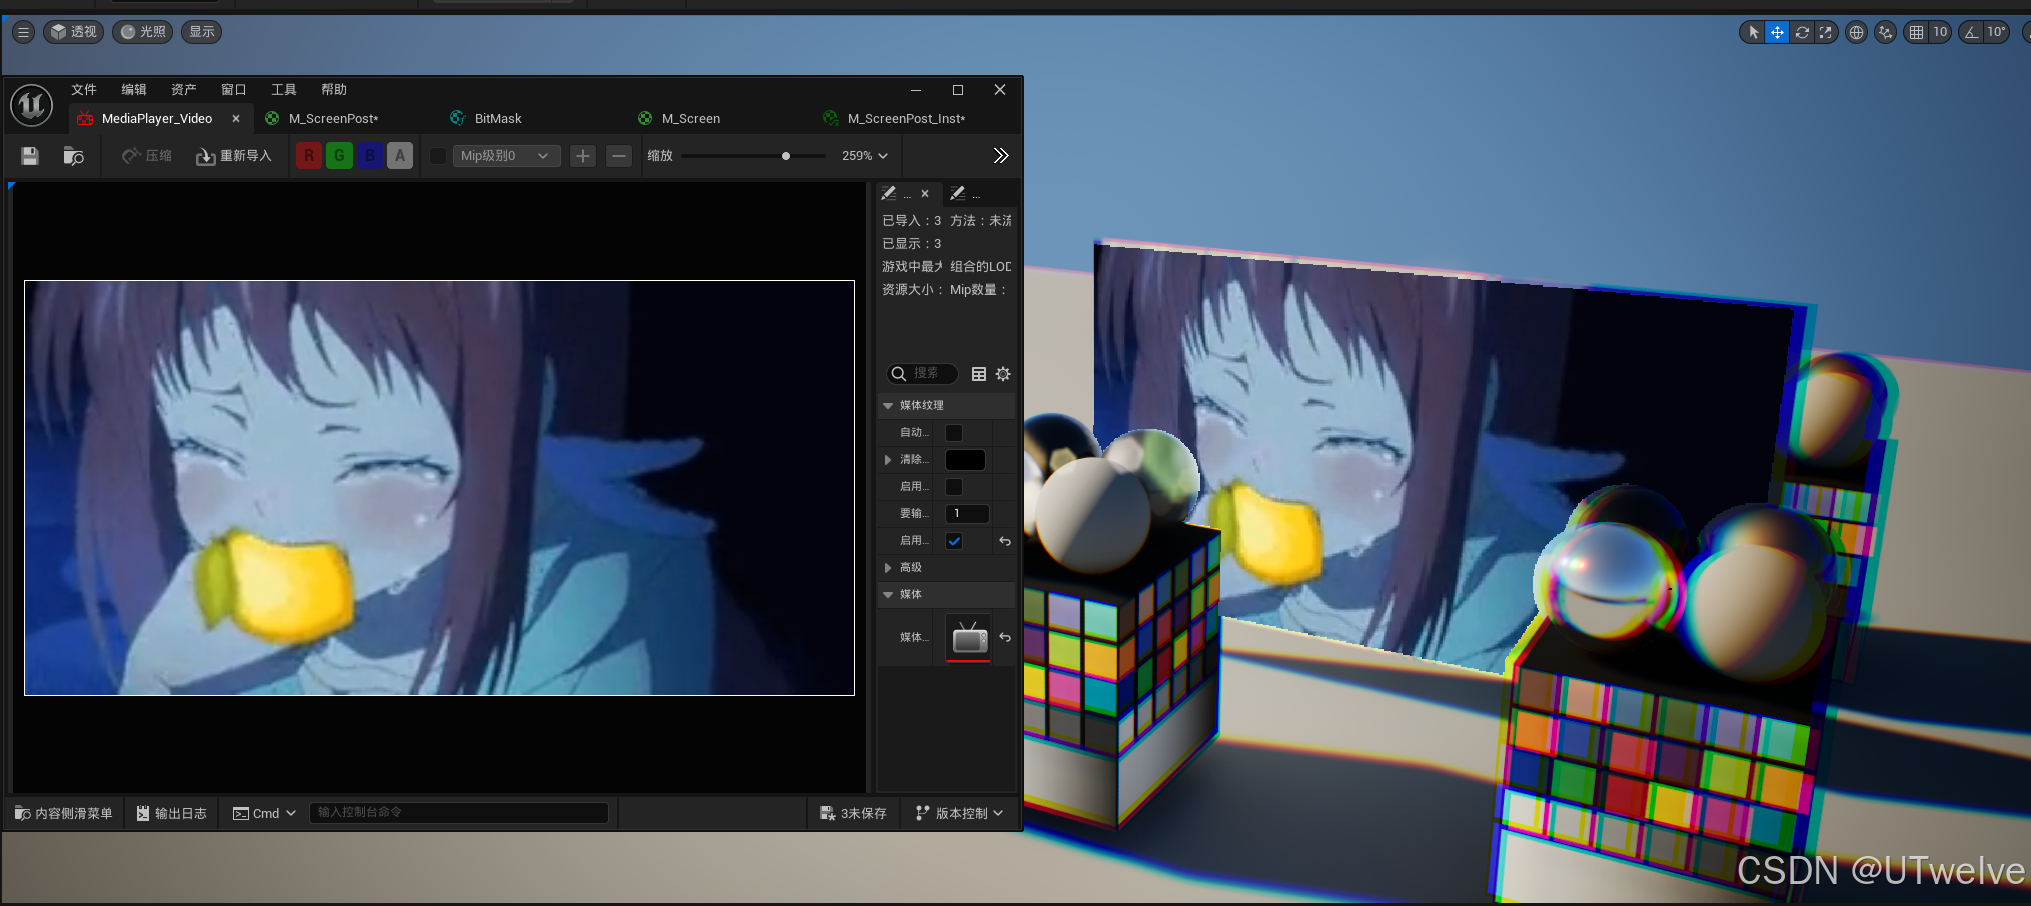Close the first details panel tab
Image resolution: width=2031 pixels, height=906 pixels.
tap(925, 194)
